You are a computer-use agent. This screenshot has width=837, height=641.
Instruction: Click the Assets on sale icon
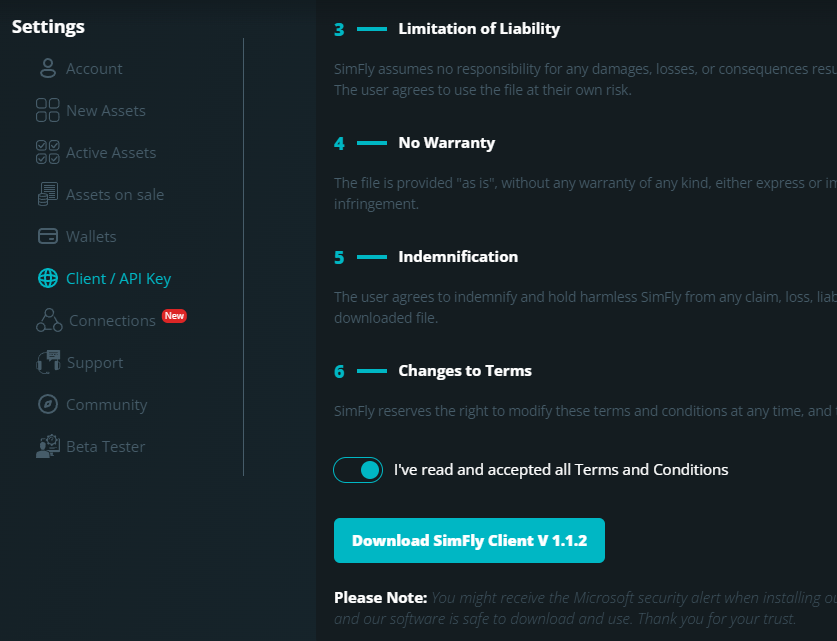pos(47,195)
